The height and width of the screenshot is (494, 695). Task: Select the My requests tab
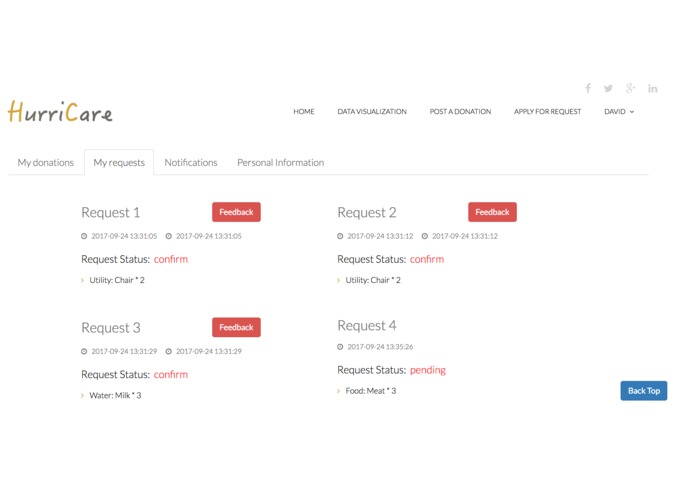click(119, 163)
